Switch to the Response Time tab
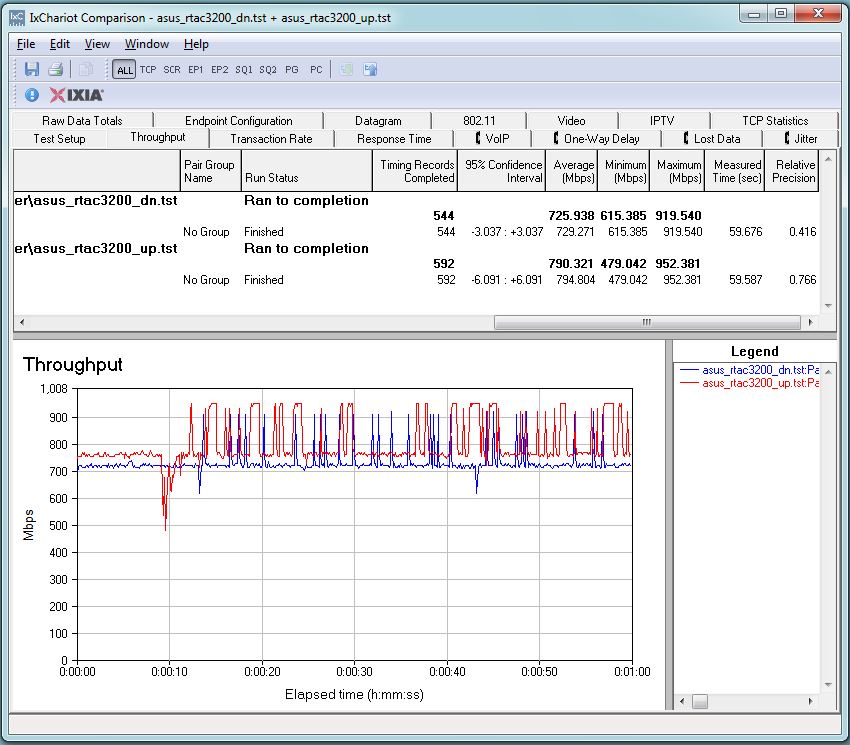The image size is (850, 745). pos(394,139)
